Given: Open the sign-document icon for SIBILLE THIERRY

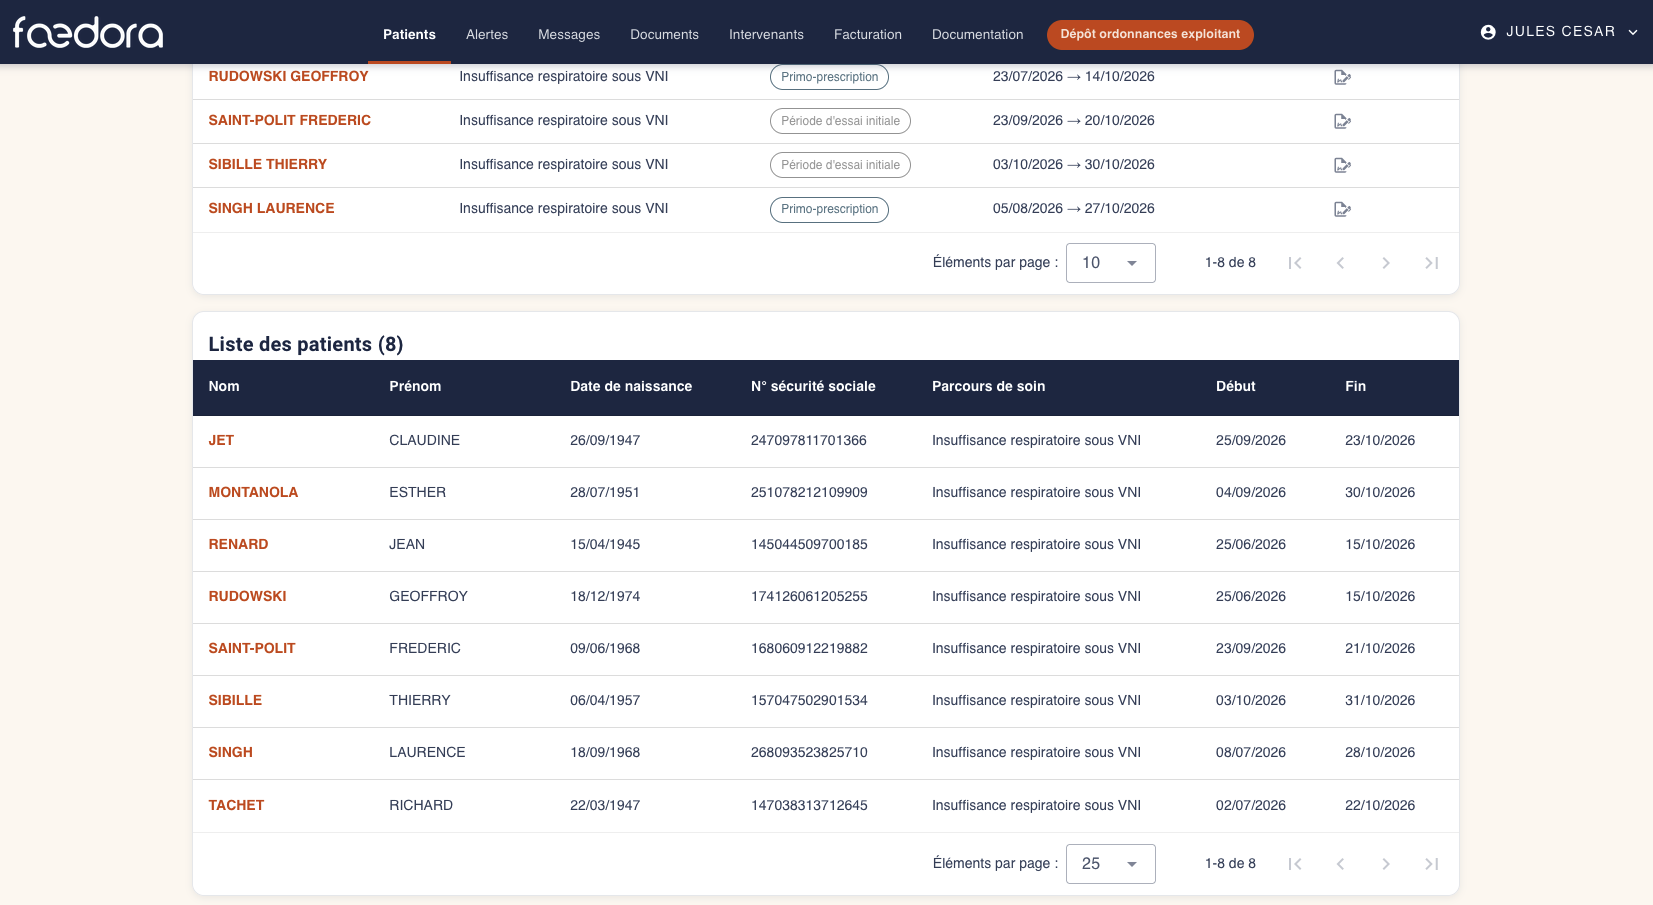Looking at the screenshot, I should tap(1342, 165).
